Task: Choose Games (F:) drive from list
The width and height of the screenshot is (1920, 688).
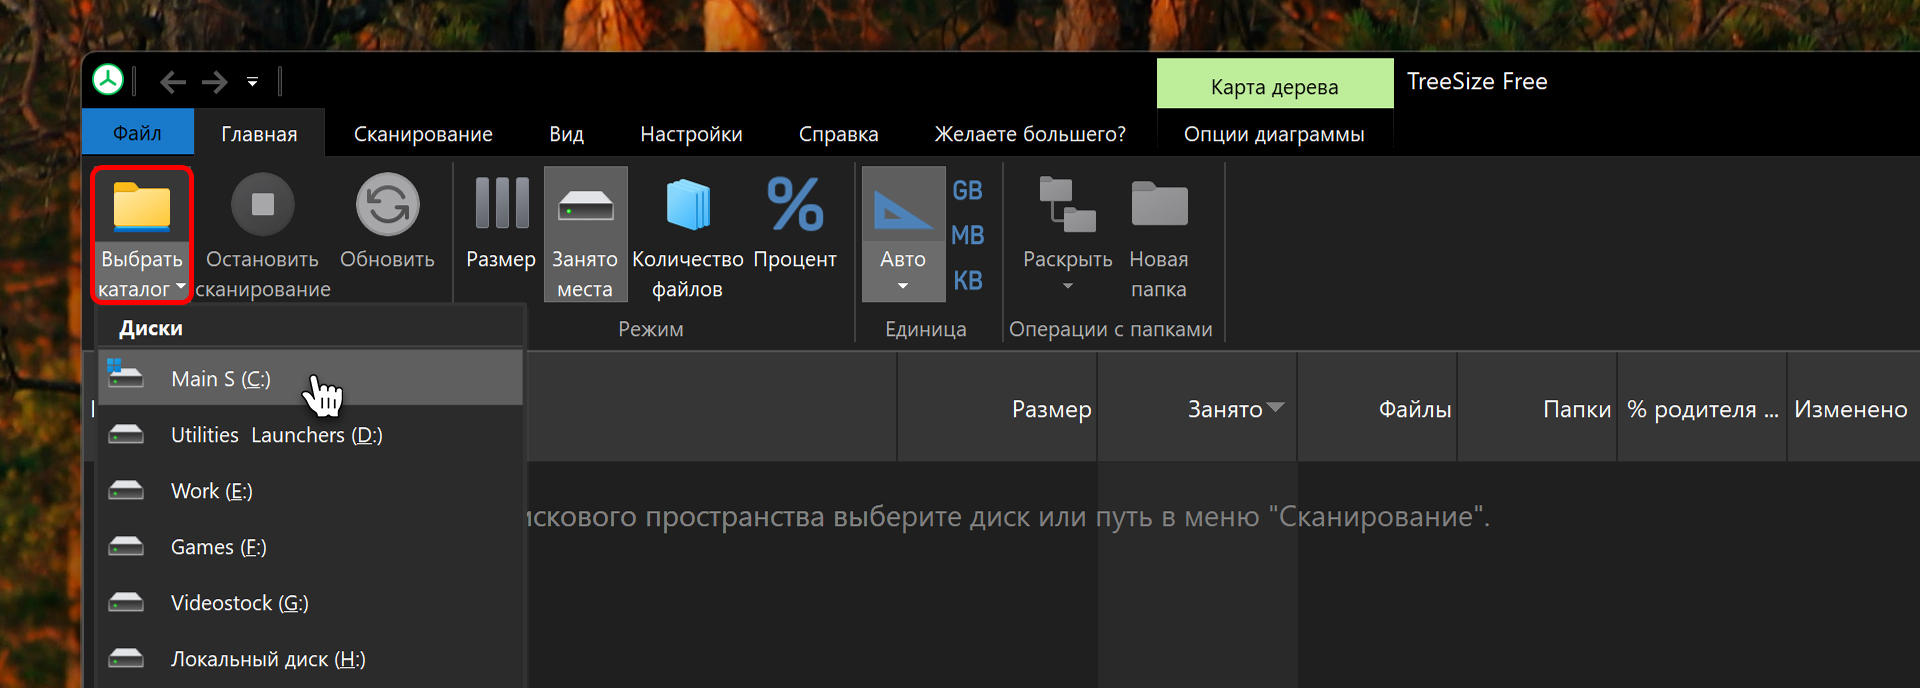Action: [218, 547]
